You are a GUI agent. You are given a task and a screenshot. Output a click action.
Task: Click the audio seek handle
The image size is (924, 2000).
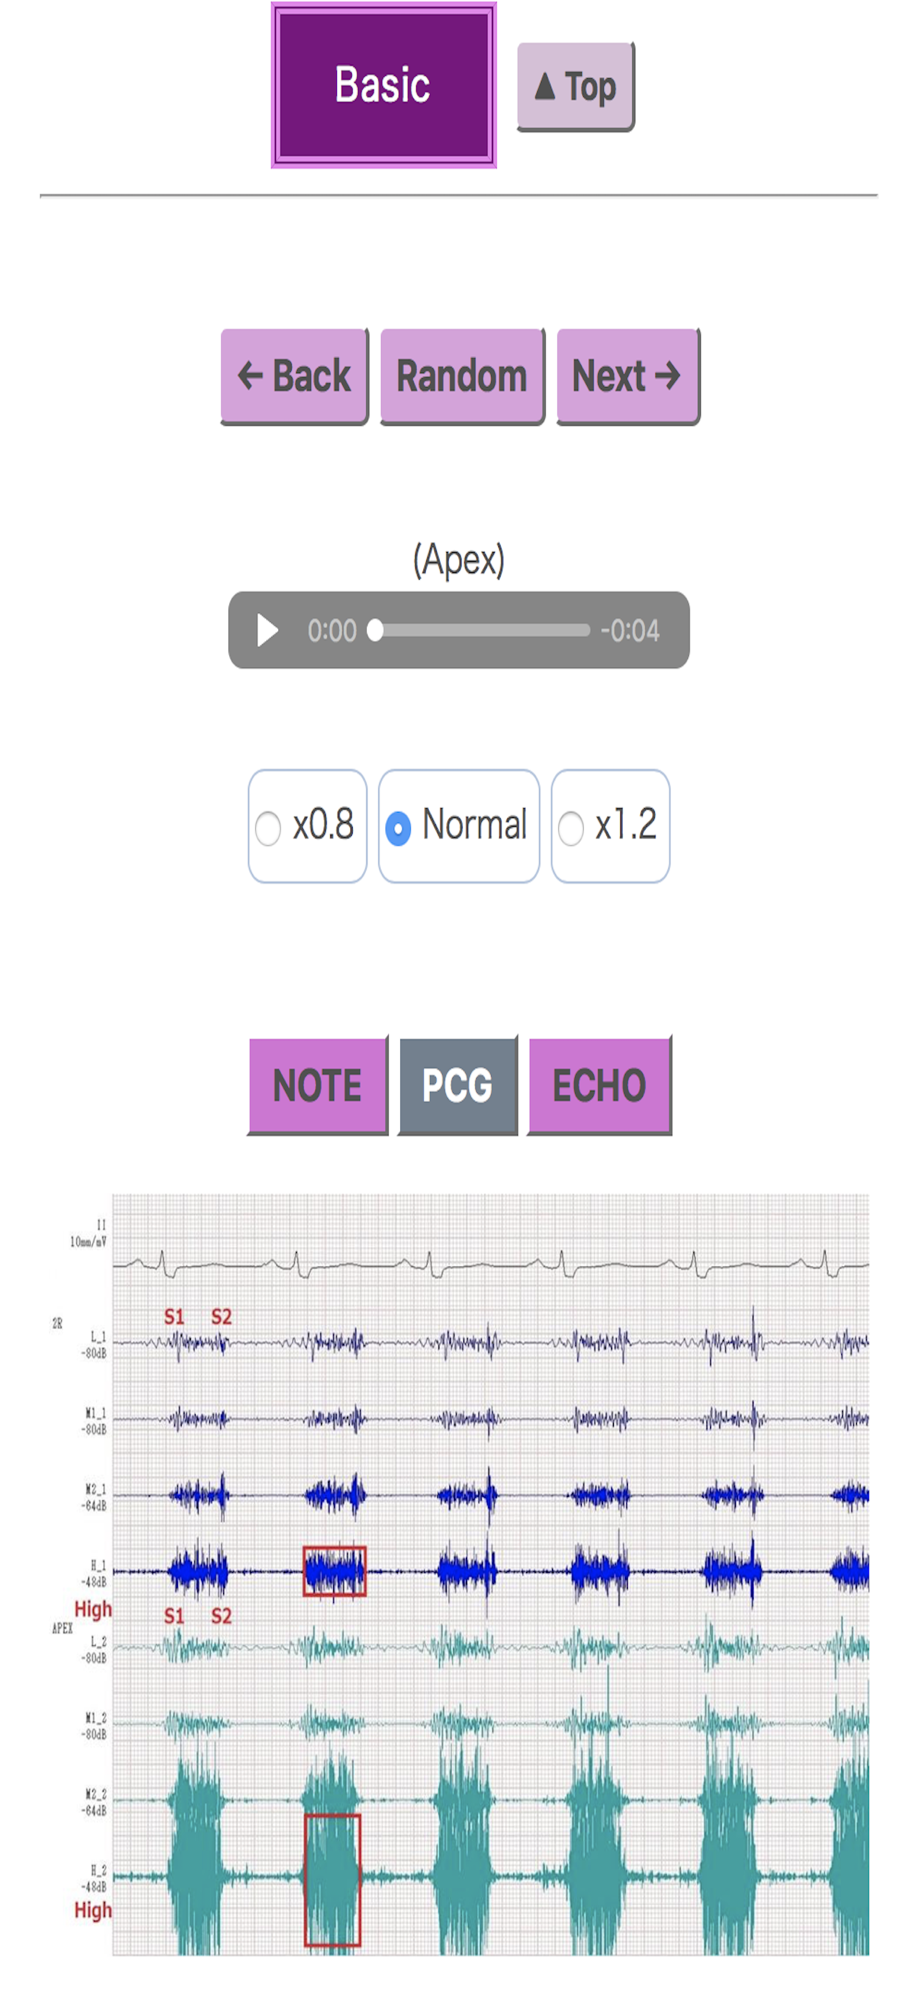375,630
